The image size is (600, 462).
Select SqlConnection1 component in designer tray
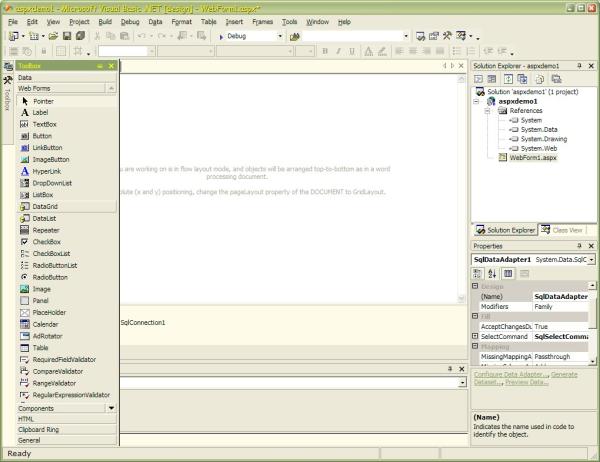tap(143, 323)
